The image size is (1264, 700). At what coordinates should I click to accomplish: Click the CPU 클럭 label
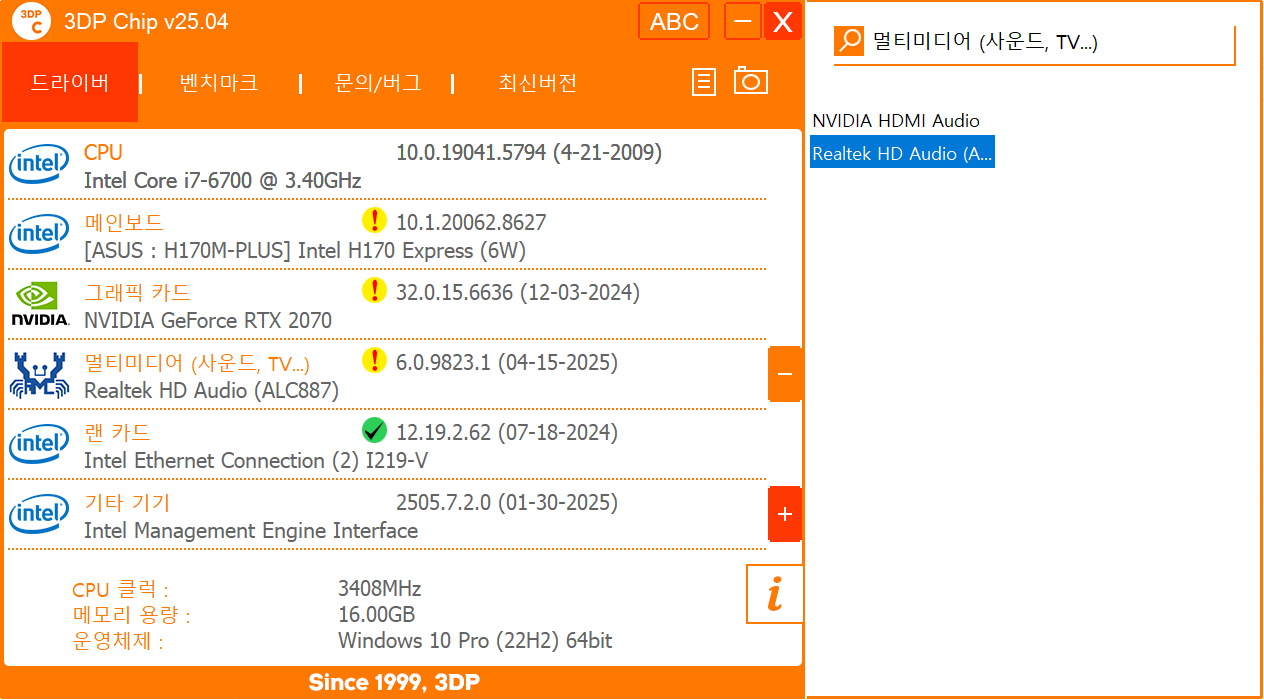tap(120, 590)
